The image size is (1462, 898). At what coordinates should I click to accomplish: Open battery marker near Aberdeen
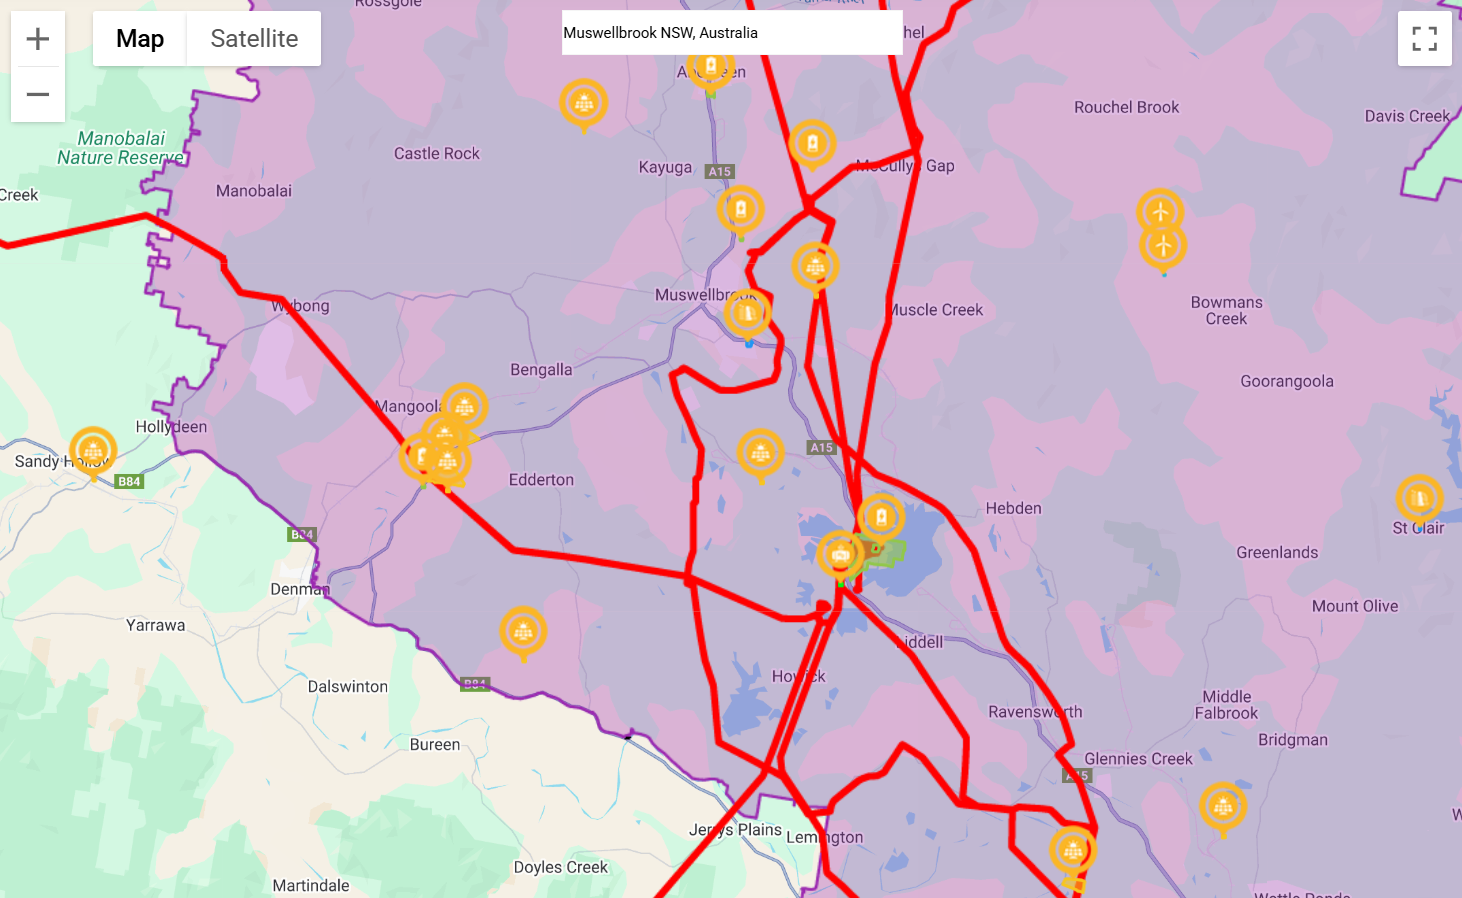point(711,68)
